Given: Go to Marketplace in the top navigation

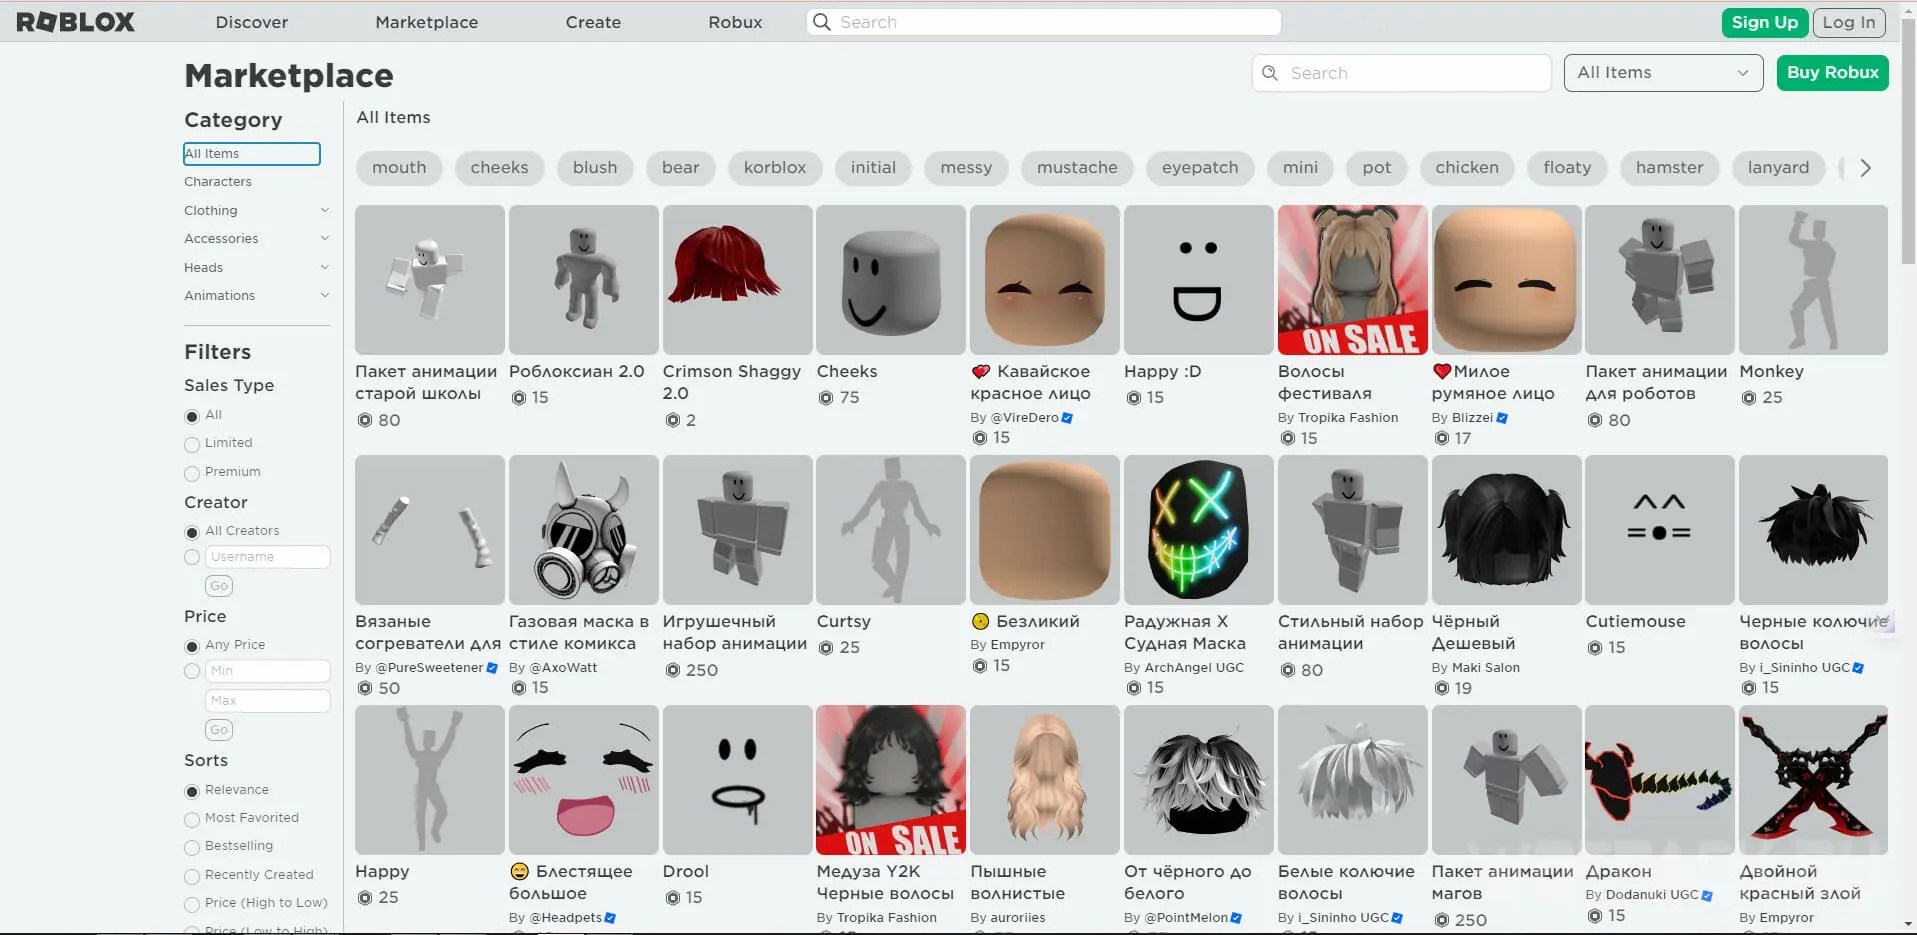Looking at the screenshot, I should (427, 22).
